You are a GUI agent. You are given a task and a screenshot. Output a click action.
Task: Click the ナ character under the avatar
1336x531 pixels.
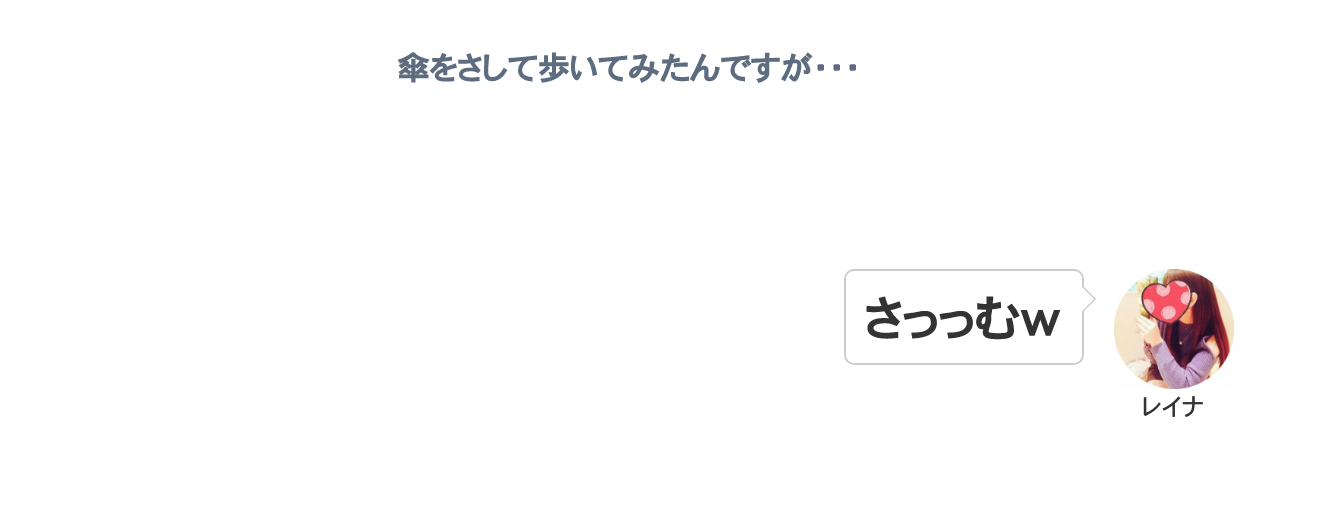(1193, 407)
